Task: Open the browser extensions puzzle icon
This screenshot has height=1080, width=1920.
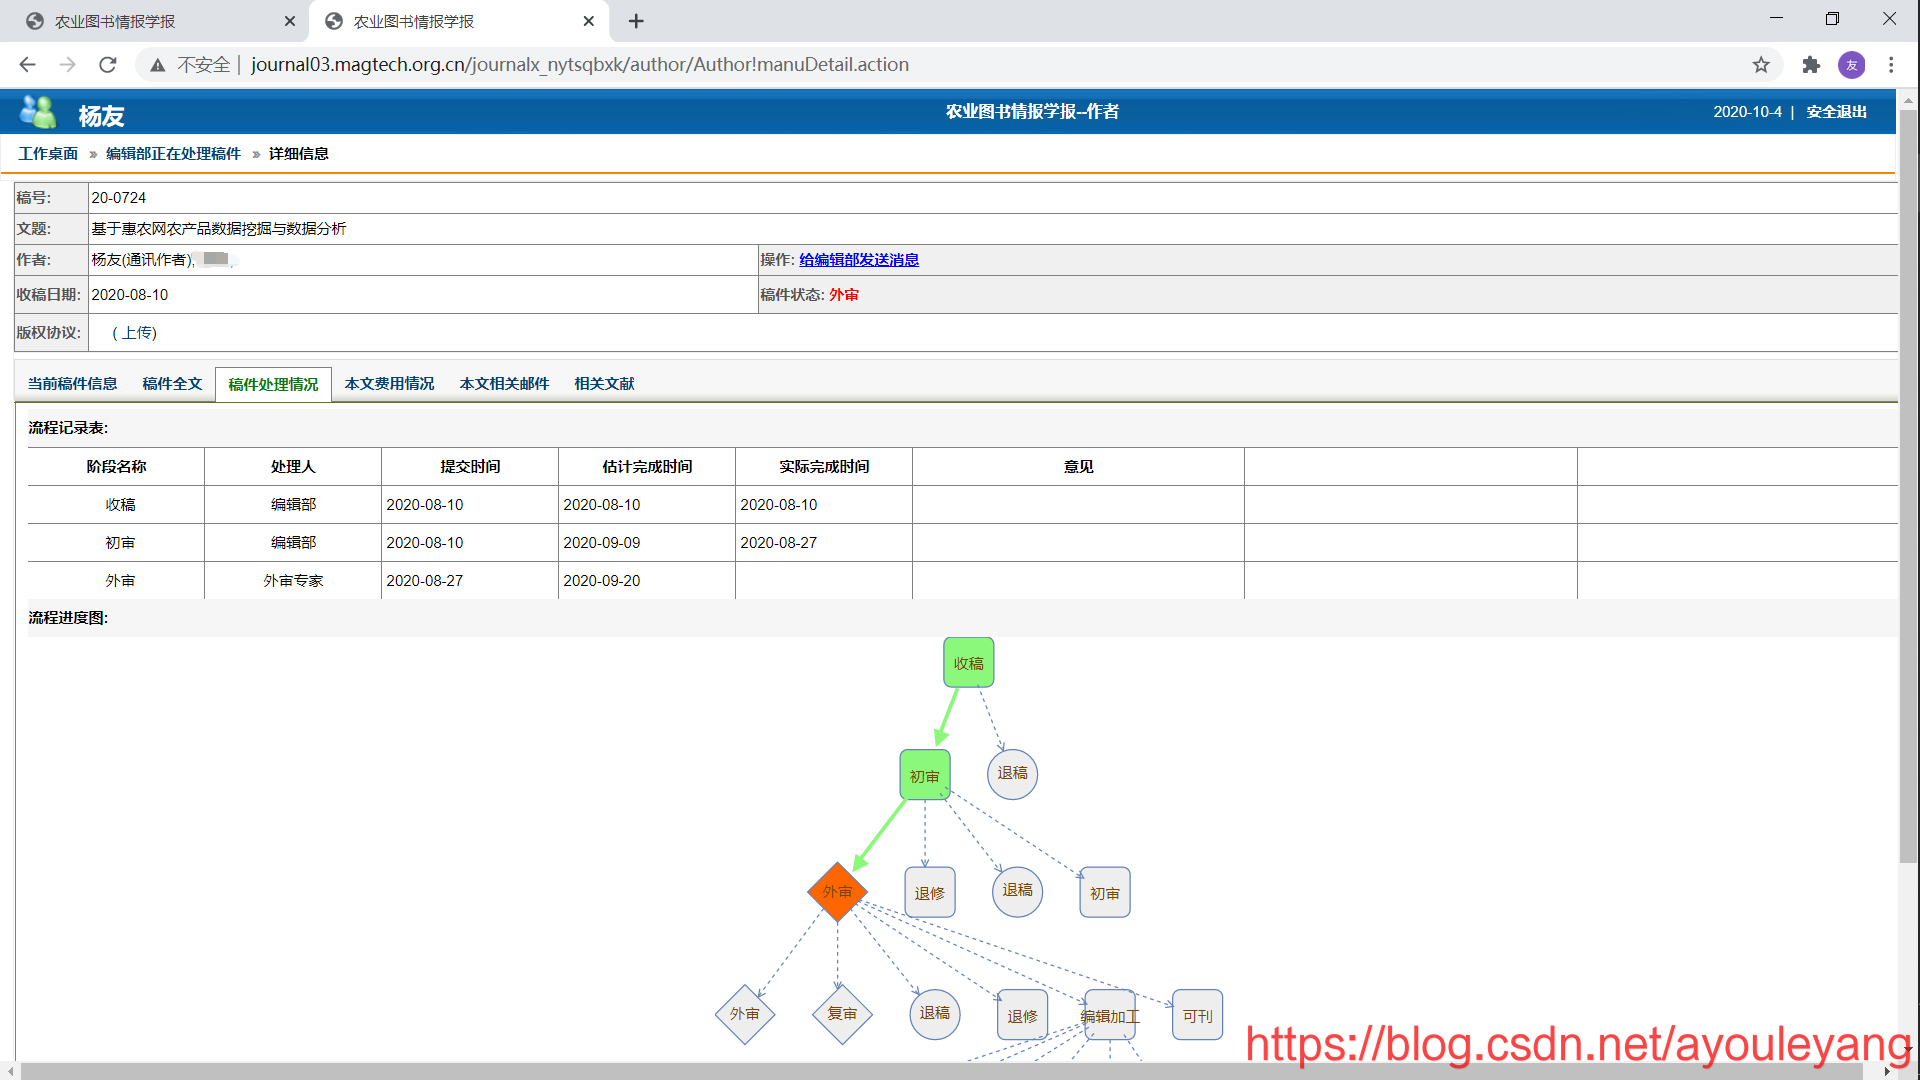Action: click(x=1811, y=65)
